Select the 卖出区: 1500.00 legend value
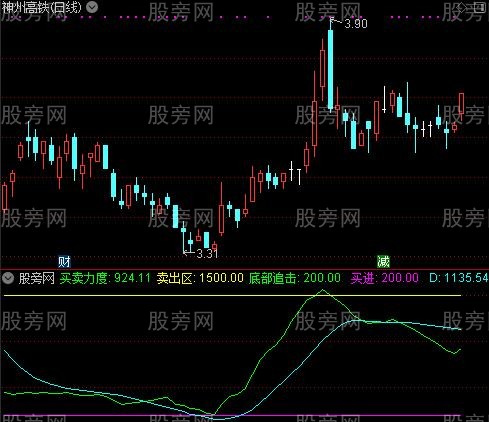The height and width of the screenshot is (422, 489). pos(200,278)
